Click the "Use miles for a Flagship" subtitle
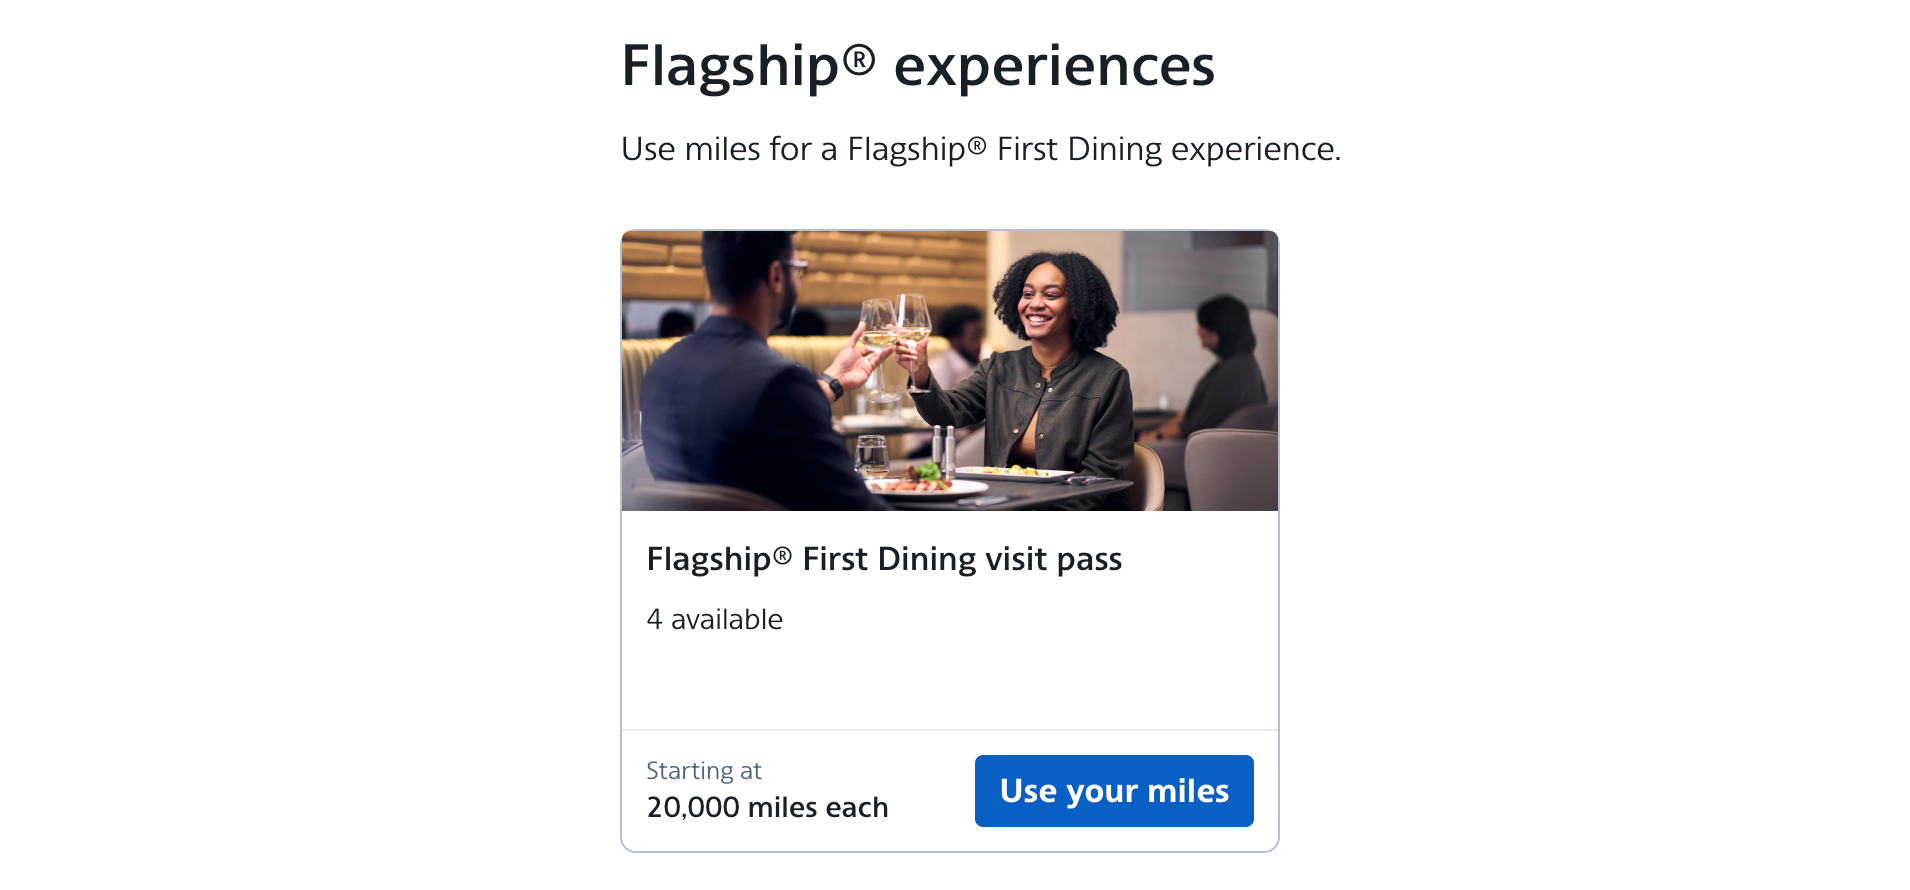Image resolution: width=1910 pixels, height=890 pixels. tap(980, 149)
